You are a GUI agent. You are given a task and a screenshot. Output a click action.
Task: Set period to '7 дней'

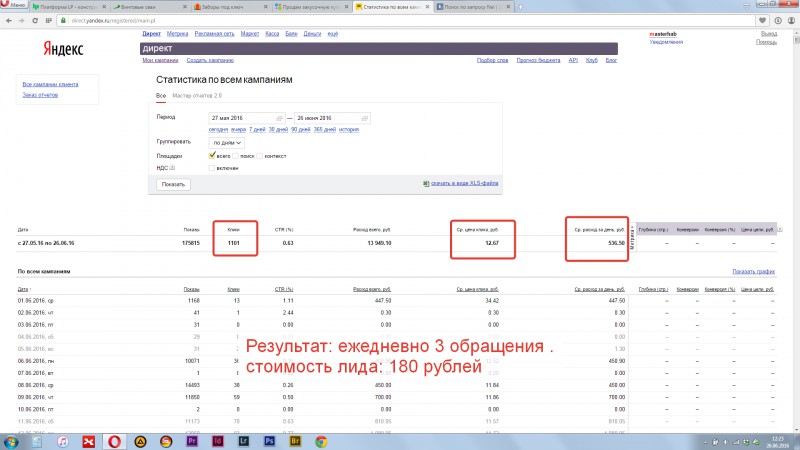coord(257,130)
